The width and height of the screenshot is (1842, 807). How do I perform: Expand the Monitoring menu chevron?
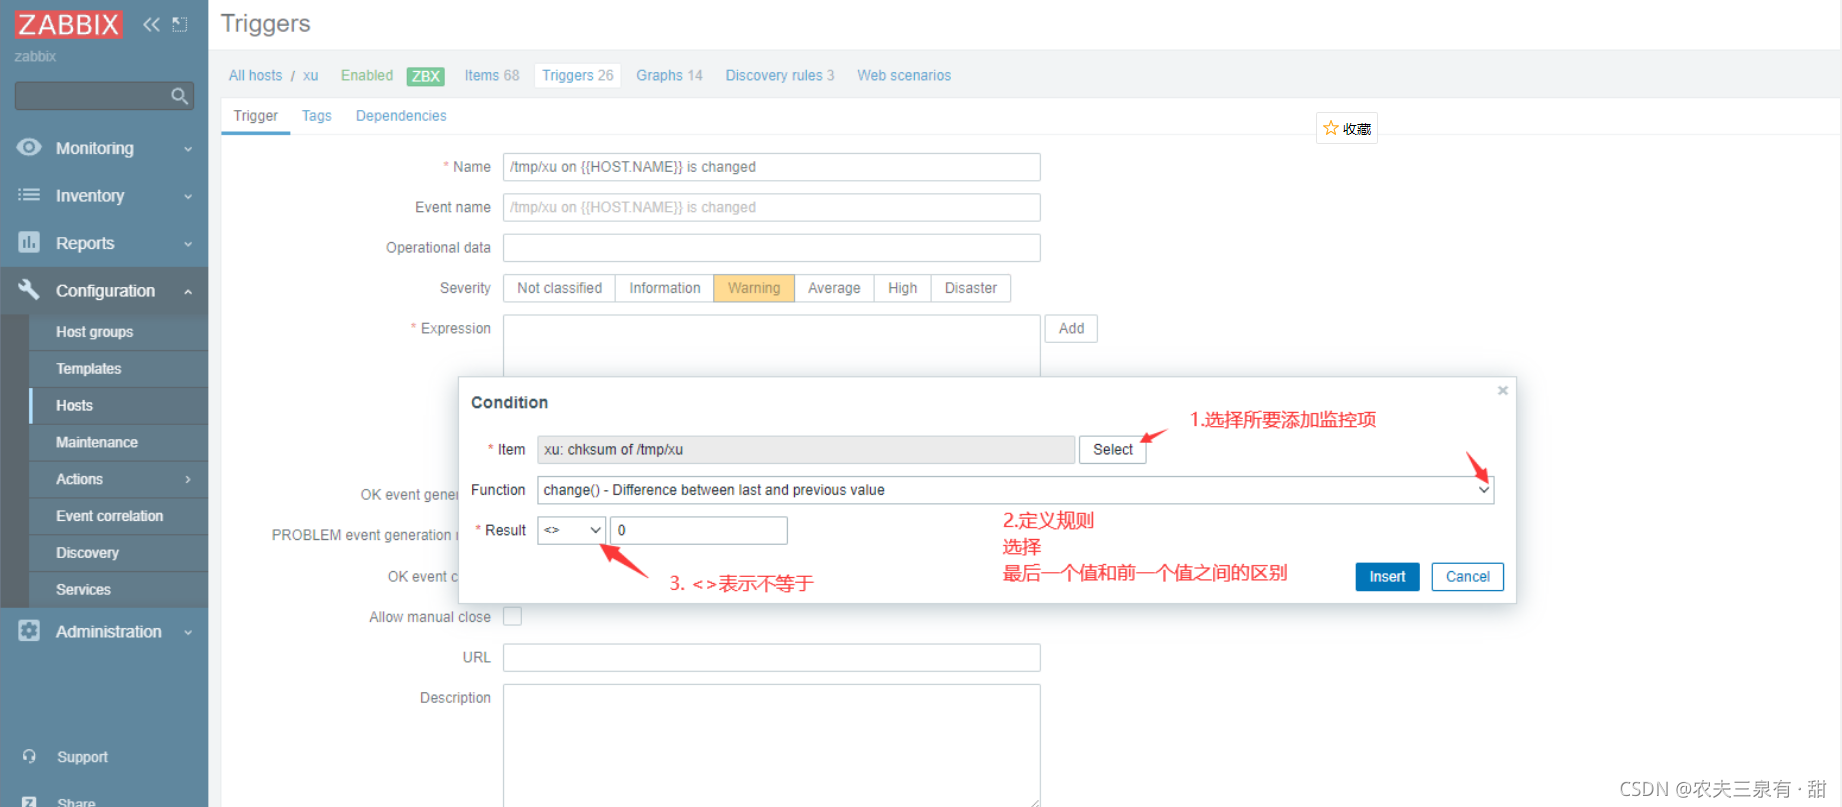[x=188, y=149]
